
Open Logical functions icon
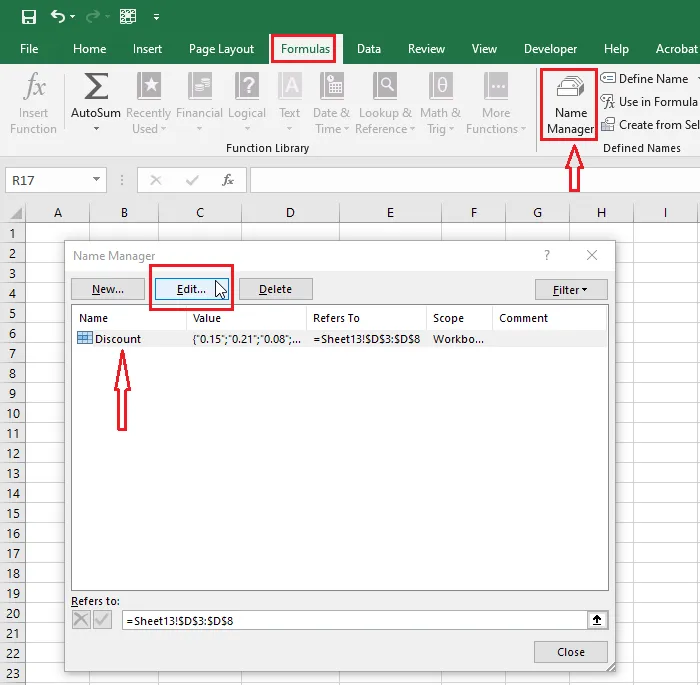pos(247,86)
